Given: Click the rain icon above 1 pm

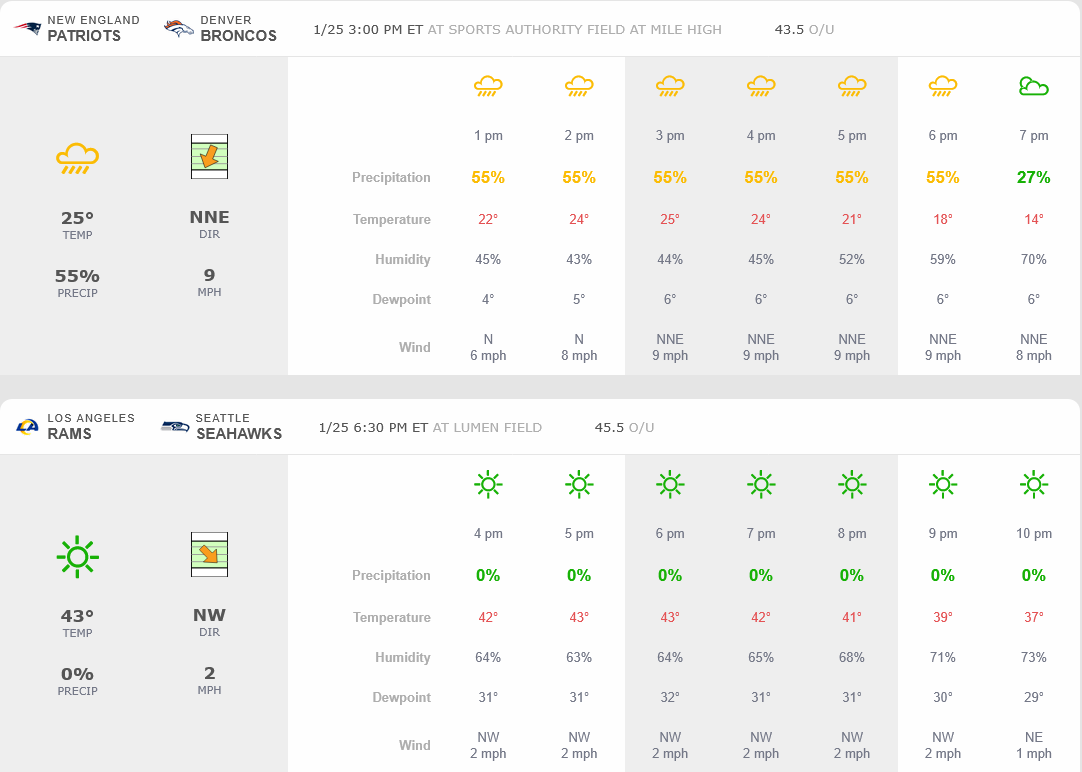Looking at the screenshot, I should click(488, 87).
